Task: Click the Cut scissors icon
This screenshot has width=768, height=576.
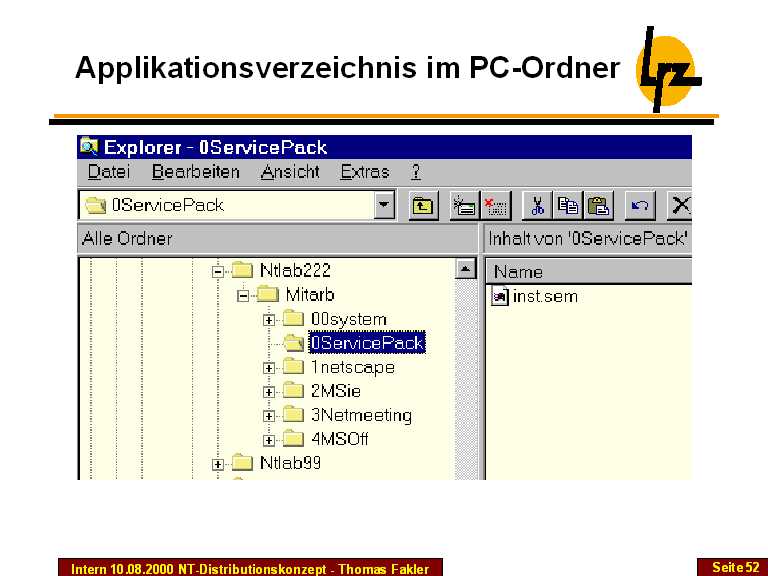Action: pos(537,206)
